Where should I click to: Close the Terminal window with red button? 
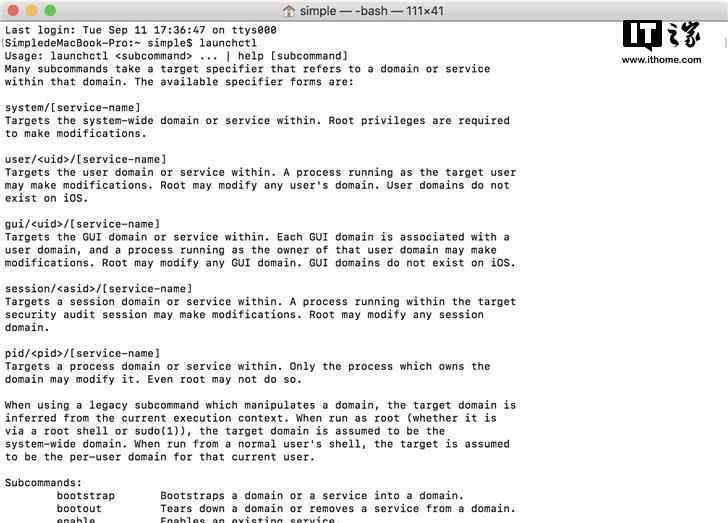[x=13, y=10]
